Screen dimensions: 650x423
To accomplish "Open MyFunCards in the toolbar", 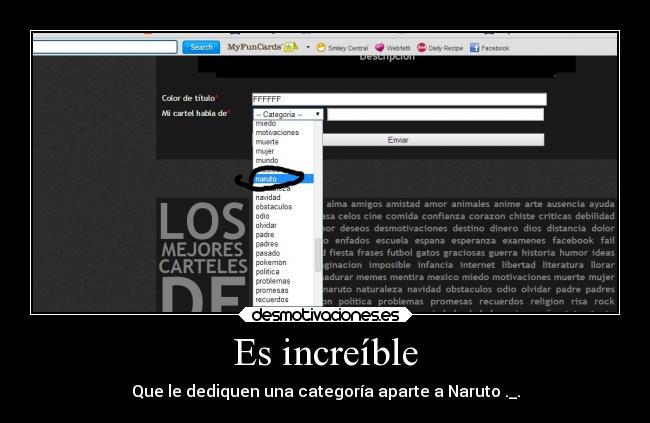I will [x=254, y=47].
